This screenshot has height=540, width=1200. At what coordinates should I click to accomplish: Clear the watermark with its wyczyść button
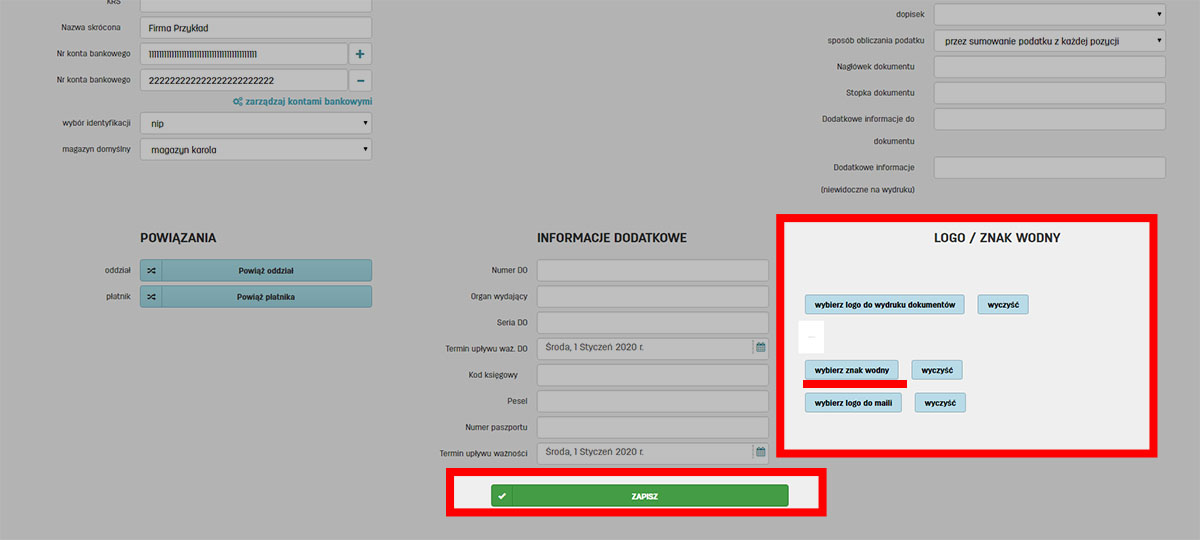pyautogui.click(x=937, y=370)
